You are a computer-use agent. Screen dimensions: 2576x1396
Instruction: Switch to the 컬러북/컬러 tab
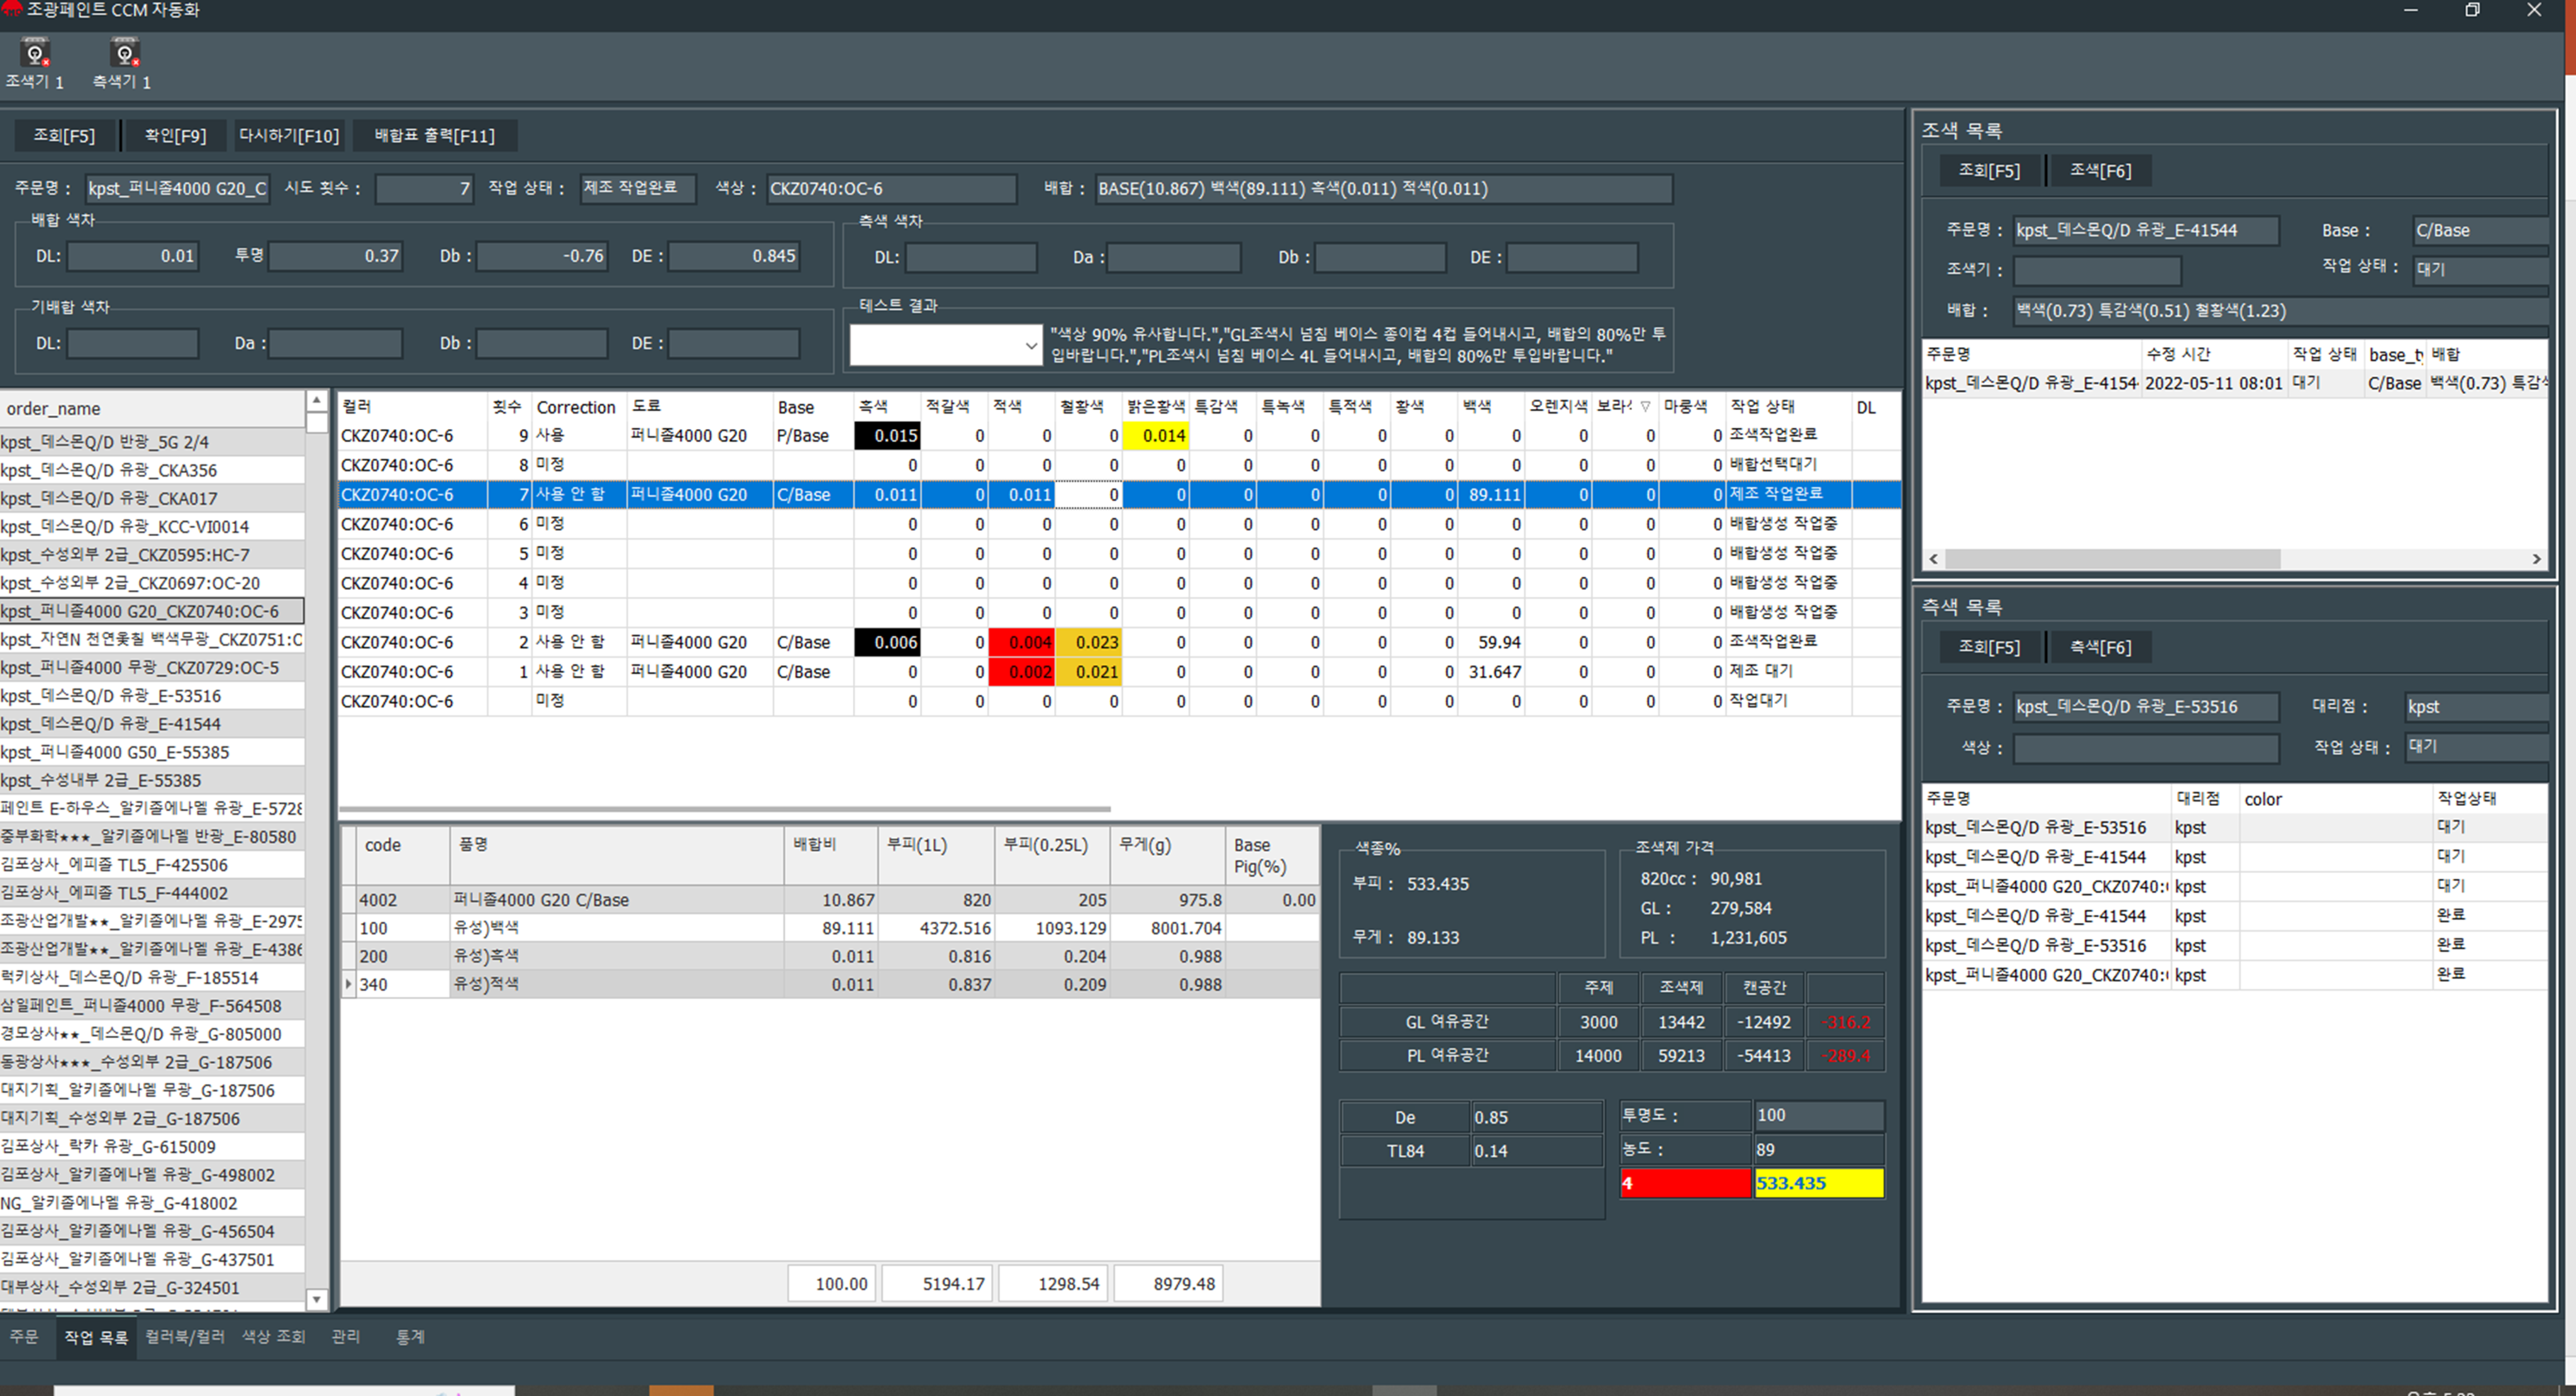(x=184, y=1336)
